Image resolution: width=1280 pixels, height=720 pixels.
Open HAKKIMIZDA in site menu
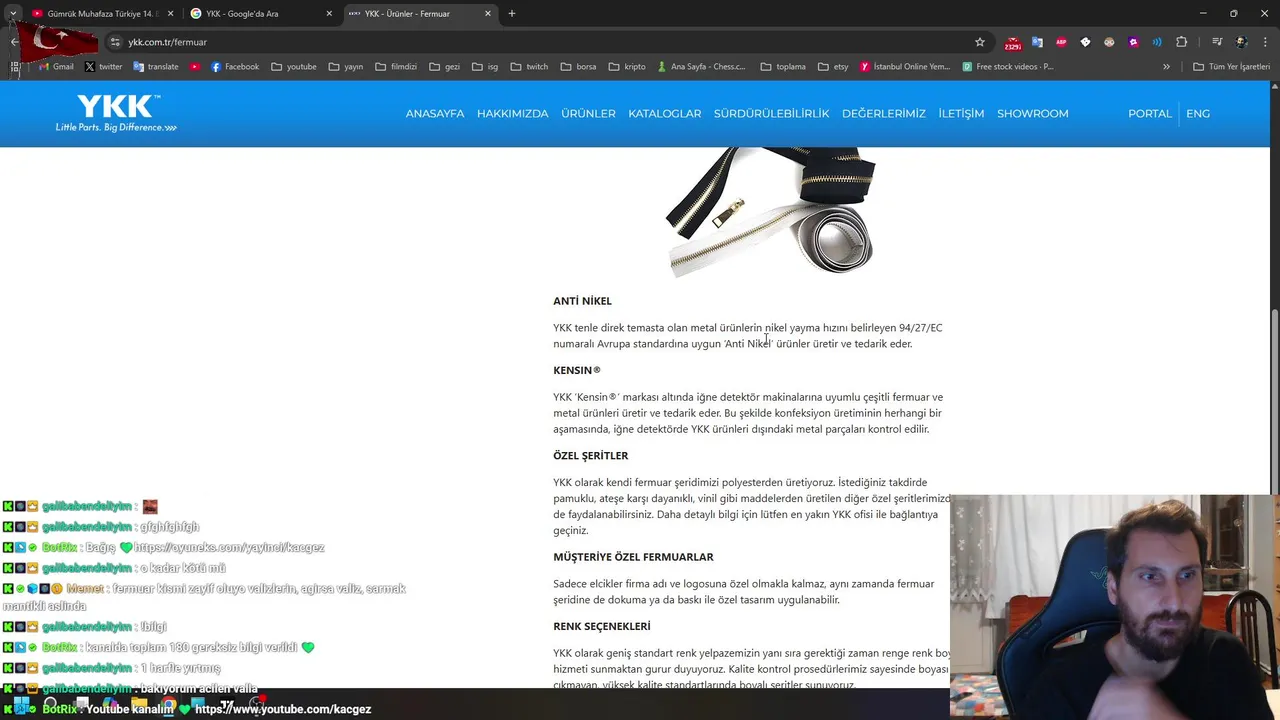click(513, 113)
